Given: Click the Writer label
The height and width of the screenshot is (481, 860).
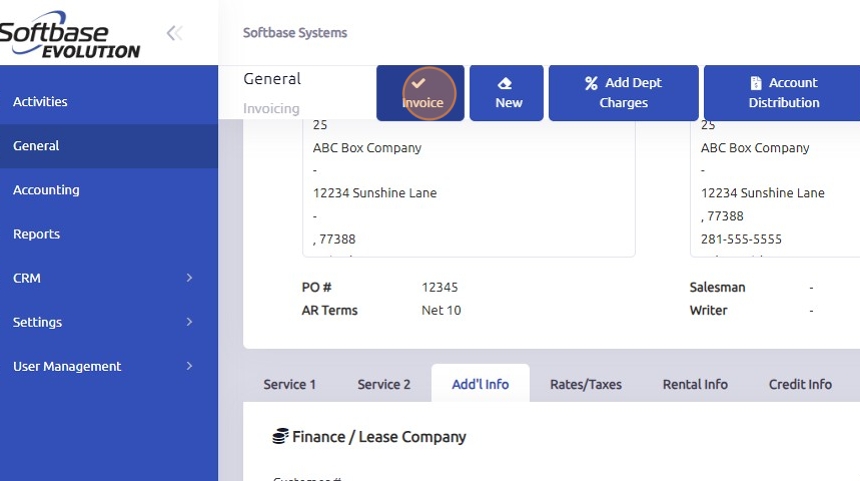Looking at the screenshot, I should pyautogui.click(x=709, y=310).
